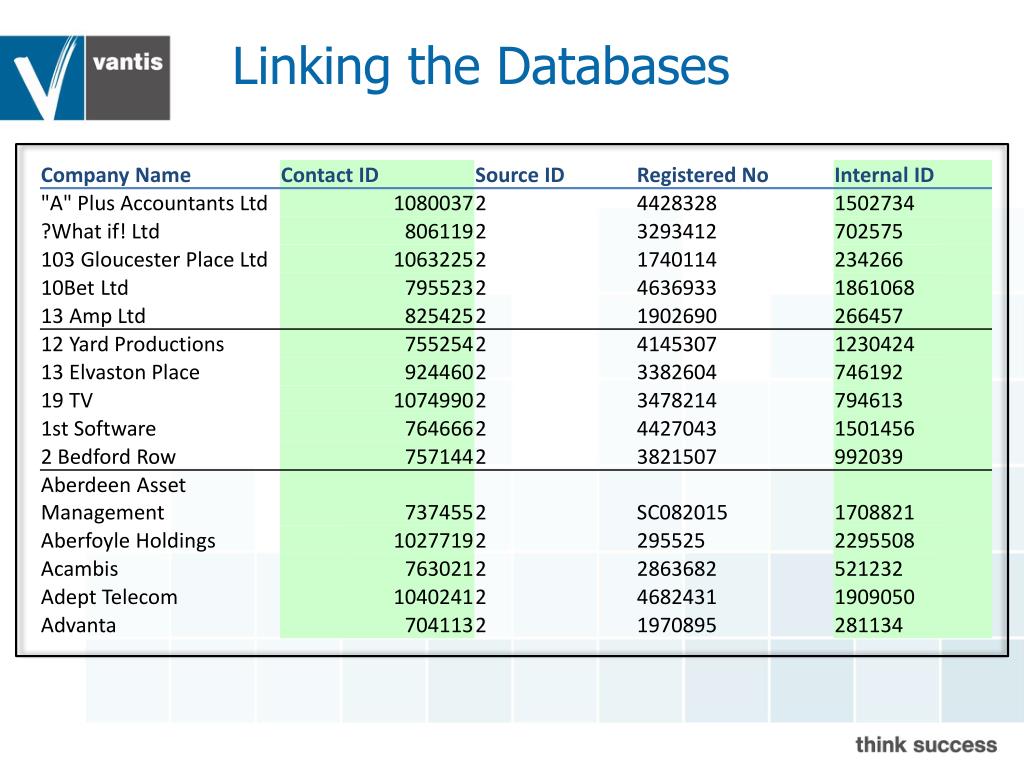This screenshot has height=768, width=1024.
Task: Select the '19 TV' company cell
Action: pyautogui.click(x=67, y=400)
